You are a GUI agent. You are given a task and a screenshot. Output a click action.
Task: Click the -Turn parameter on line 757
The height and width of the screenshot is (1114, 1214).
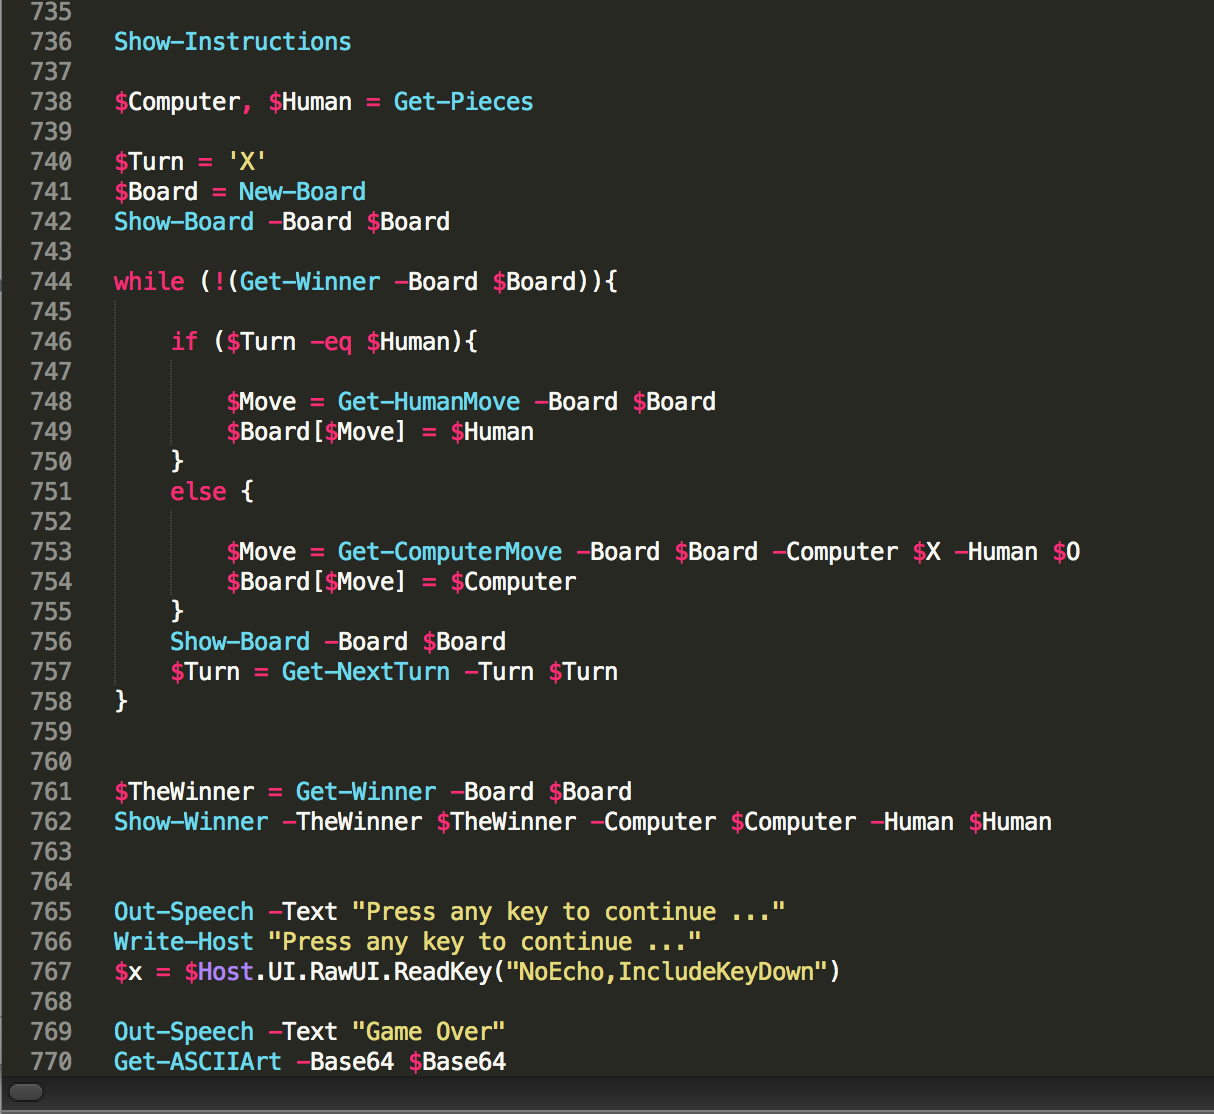(x=499, y=672)
